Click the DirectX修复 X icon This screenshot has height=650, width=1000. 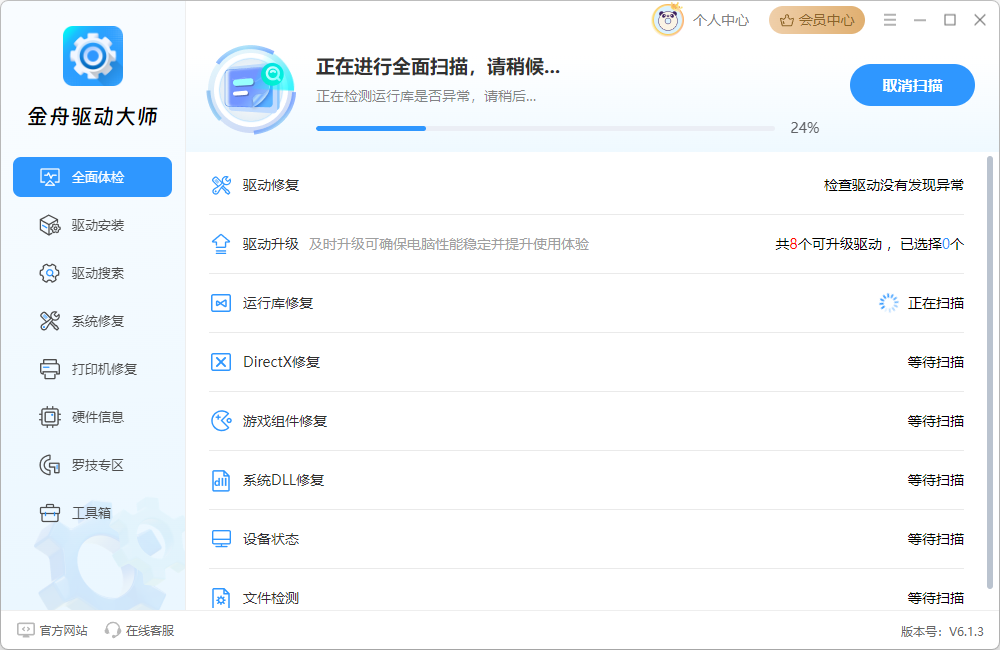pos(221,362)
